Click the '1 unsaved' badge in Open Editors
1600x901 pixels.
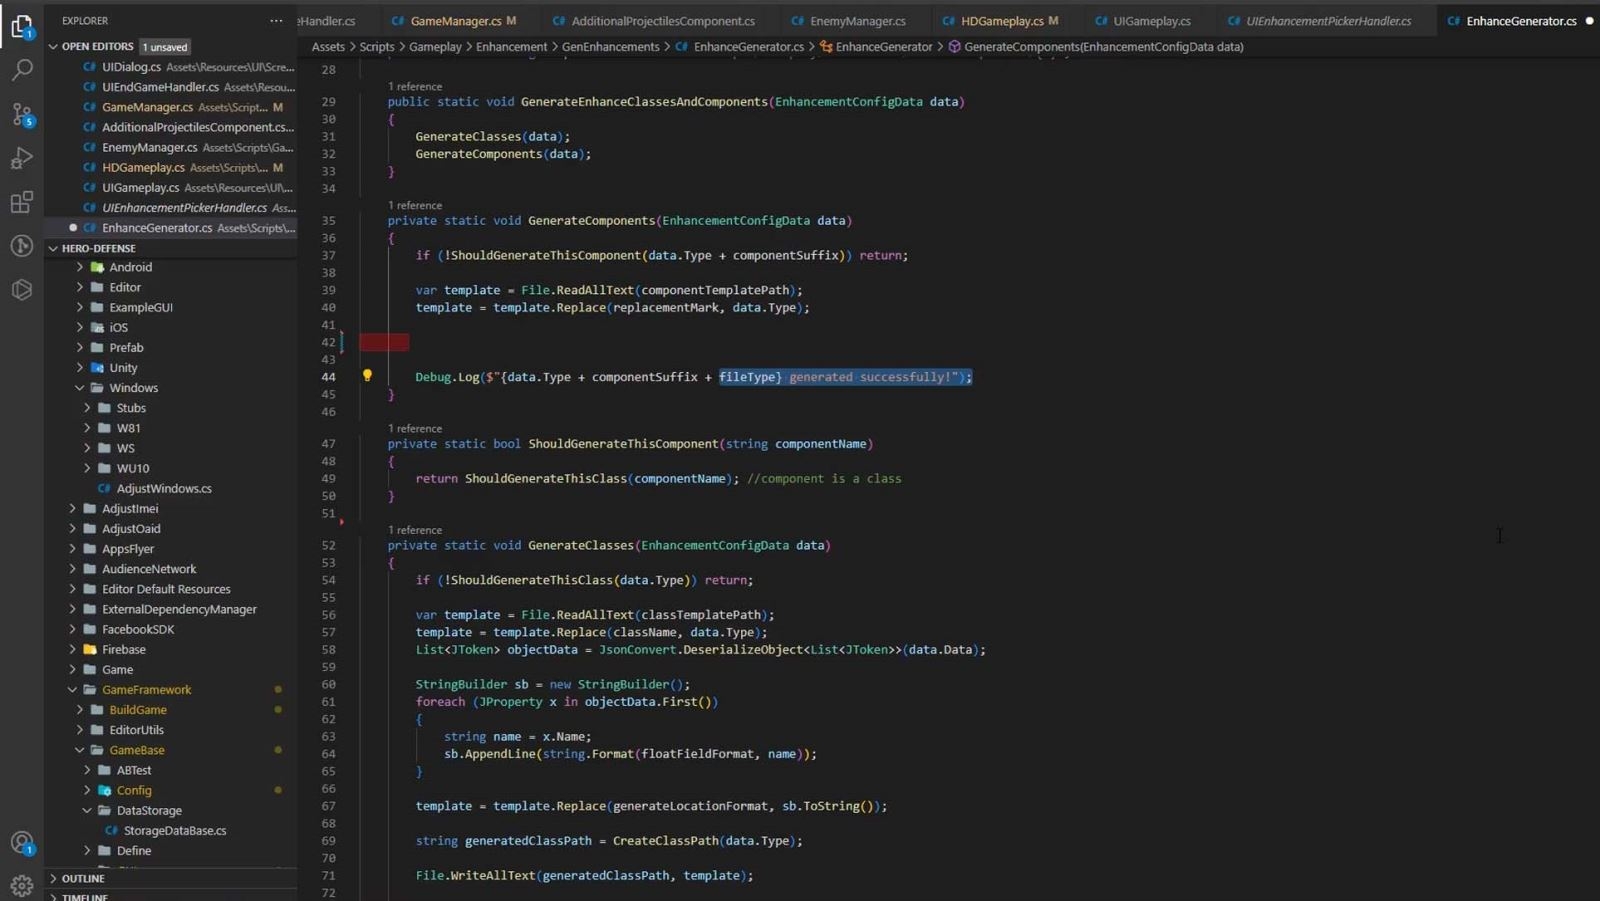165,47
